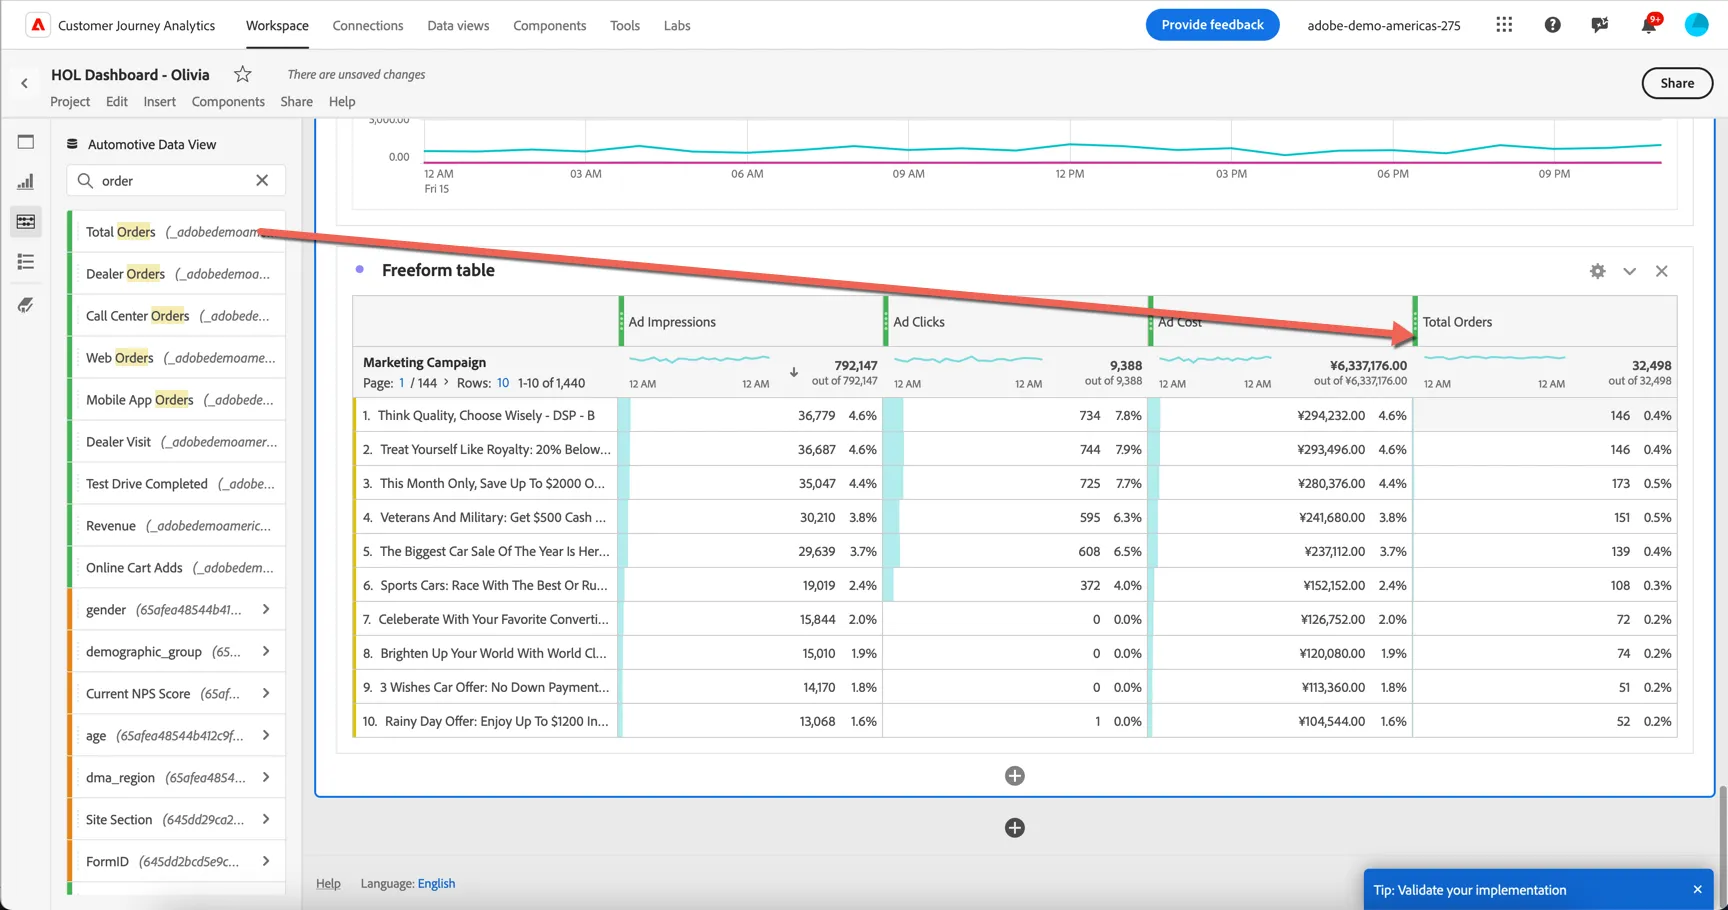
Task: Open the footer Help link
Action: (x=328, y=883)
